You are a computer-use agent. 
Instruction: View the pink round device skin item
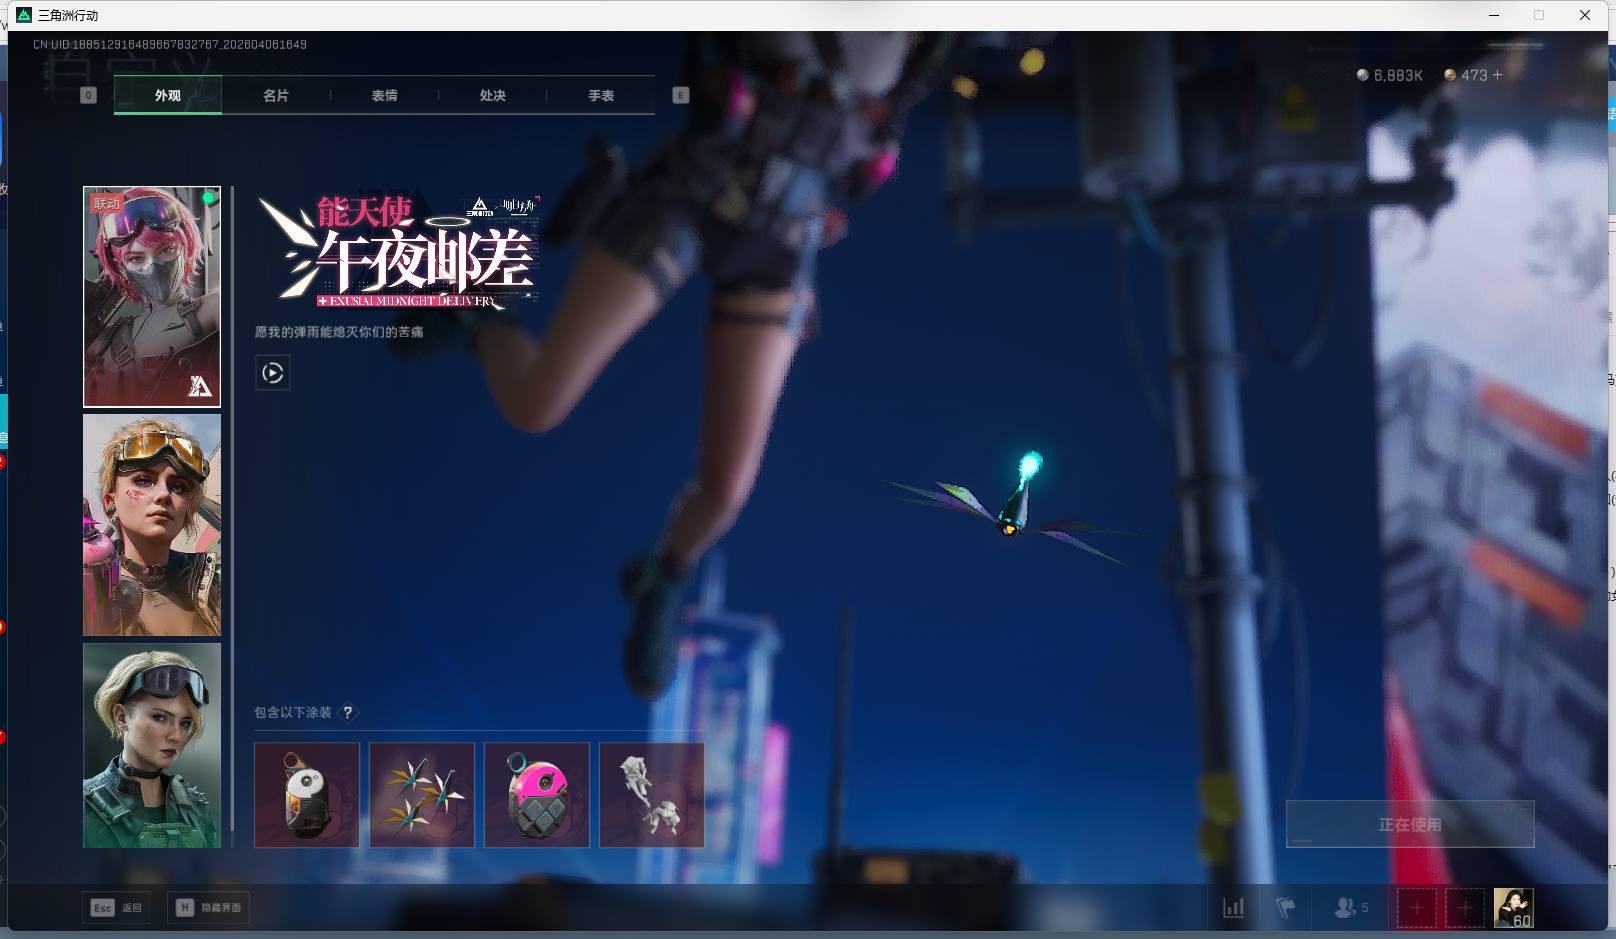[x=537, y=795]
